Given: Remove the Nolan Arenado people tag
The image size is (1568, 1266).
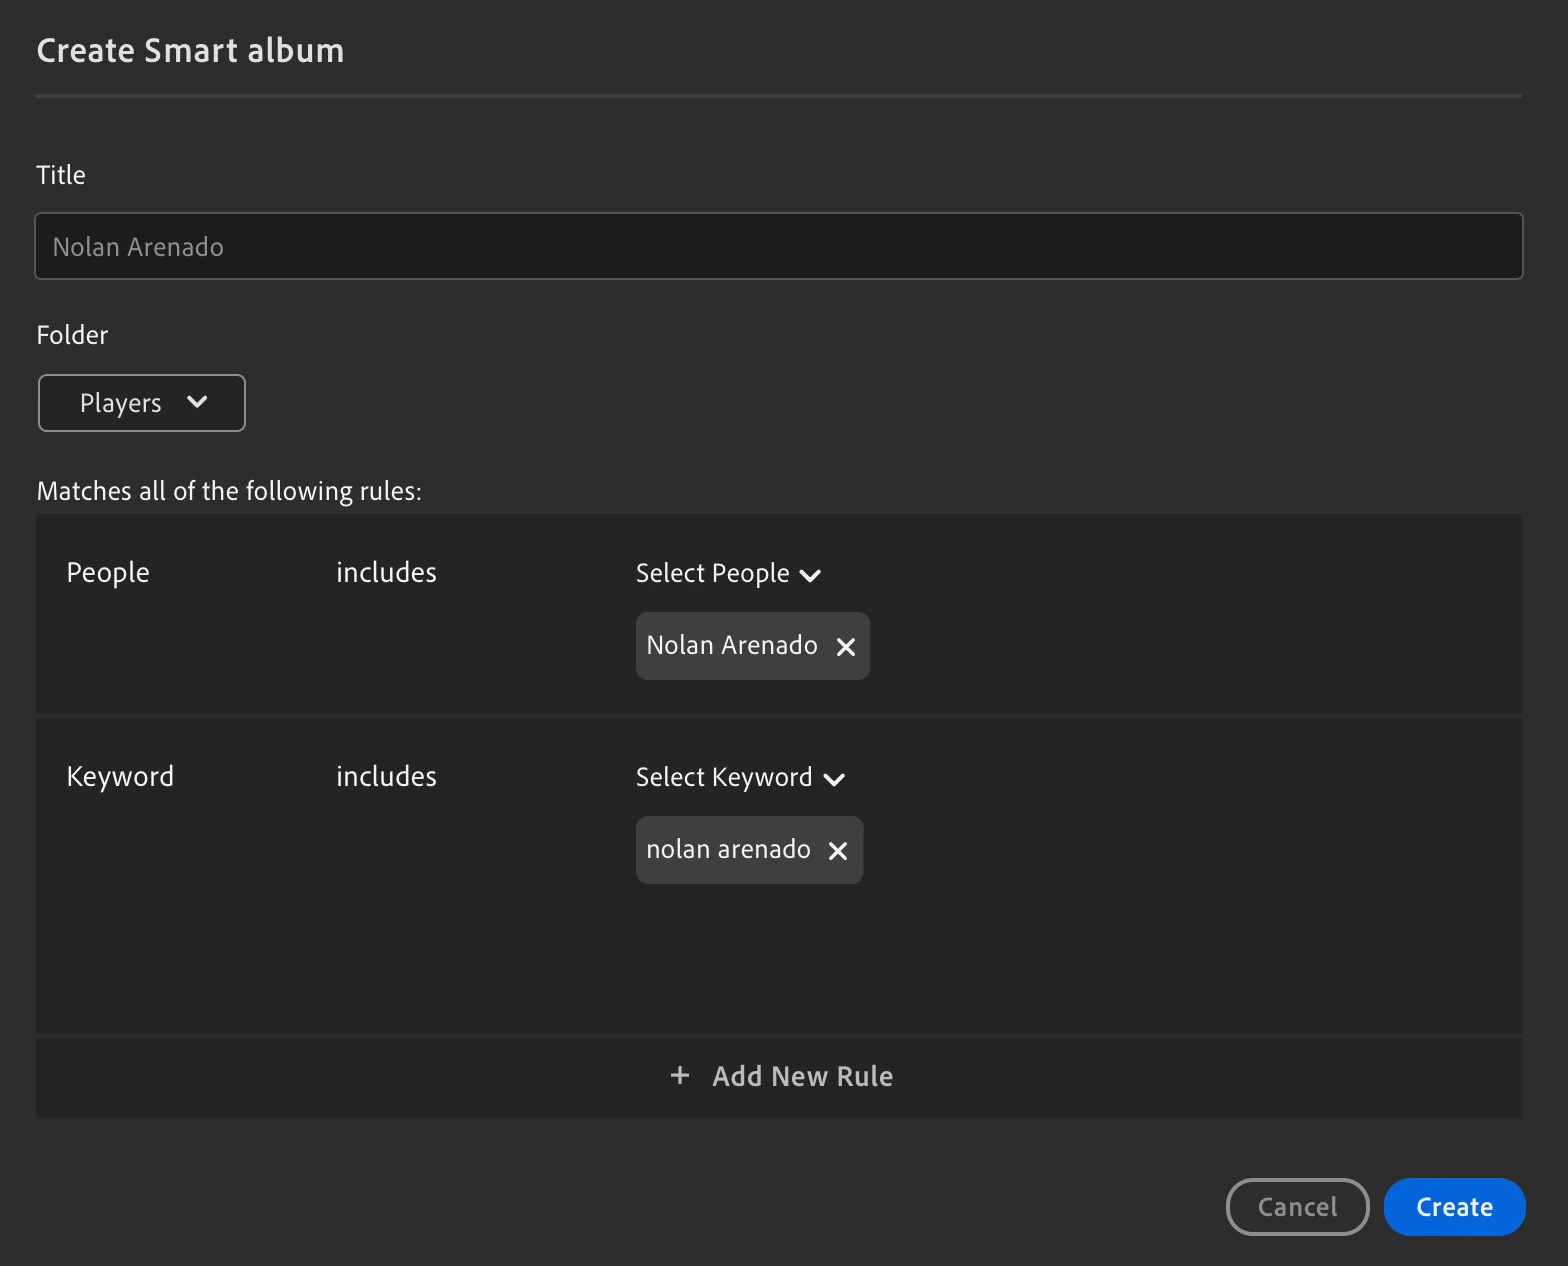Looking at the screenshot, I should click(x=846, y=647).
